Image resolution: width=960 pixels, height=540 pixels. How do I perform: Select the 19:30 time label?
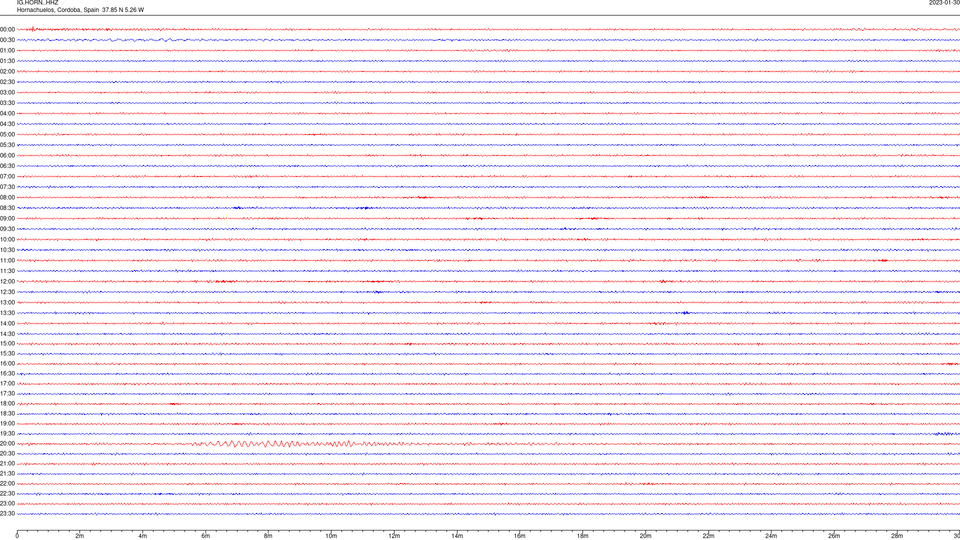(x=7, y=434)
